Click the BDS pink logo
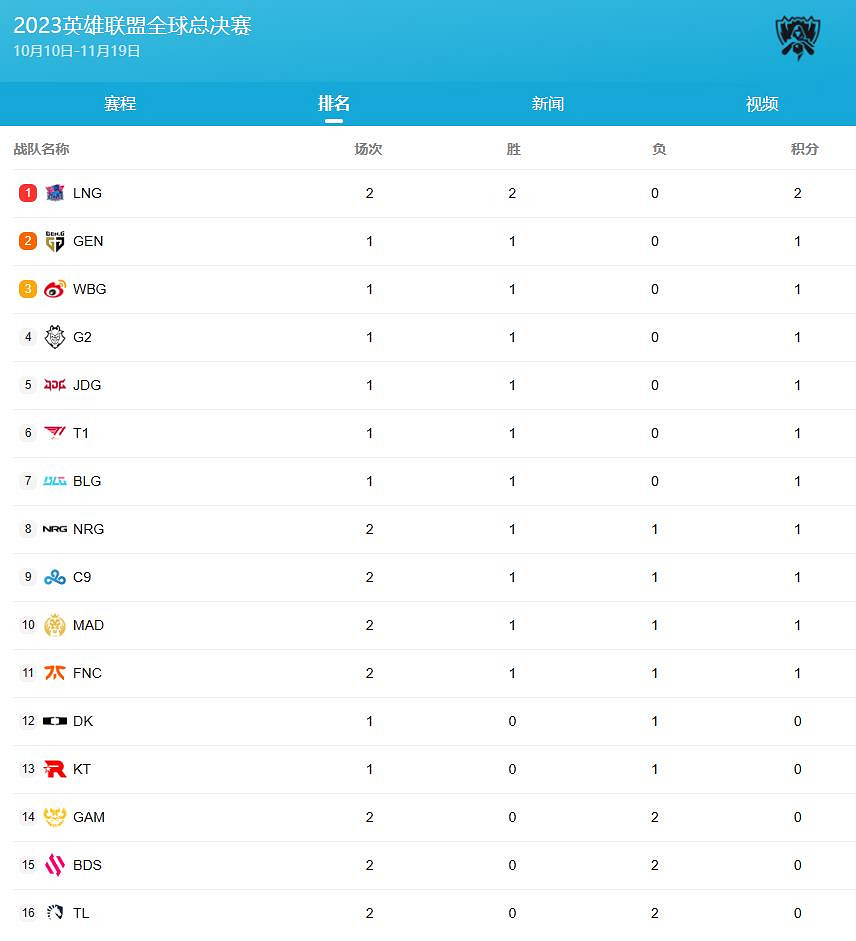 click(x=55, y=865)
